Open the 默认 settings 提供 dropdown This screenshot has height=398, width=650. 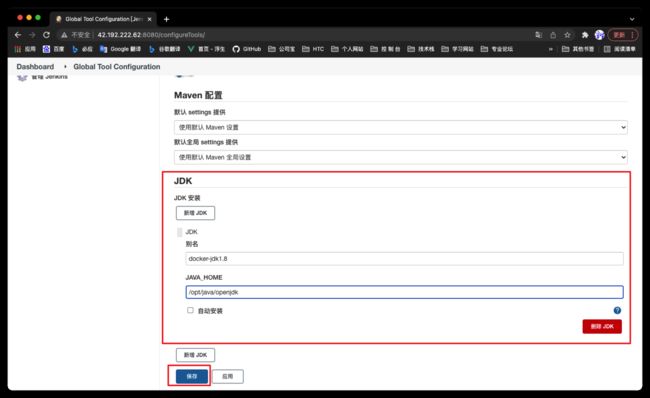click(400, 127)
